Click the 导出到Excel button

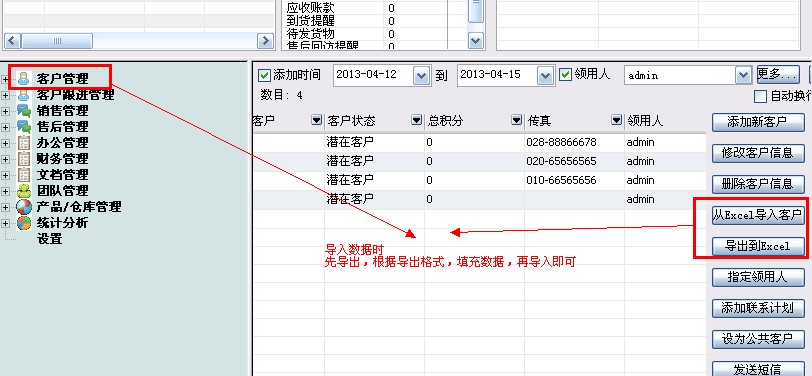[758, 247]
